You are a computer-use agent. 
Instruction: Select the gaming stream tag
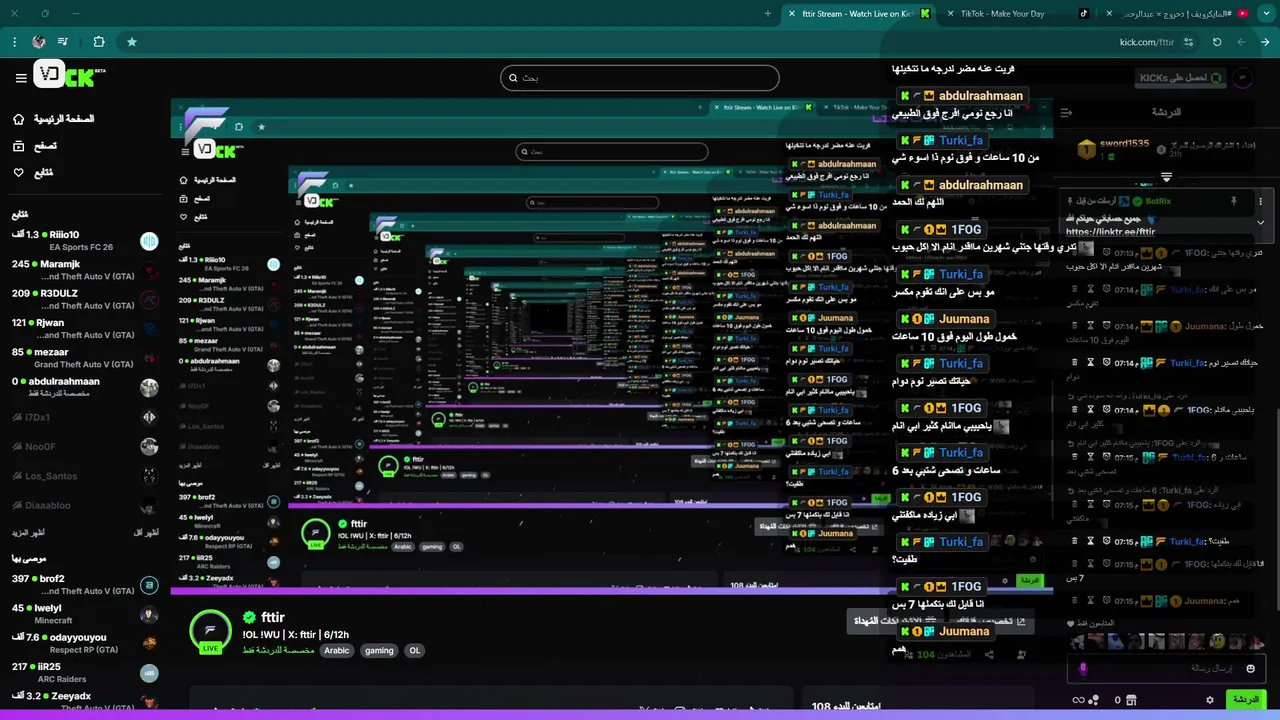379,650
